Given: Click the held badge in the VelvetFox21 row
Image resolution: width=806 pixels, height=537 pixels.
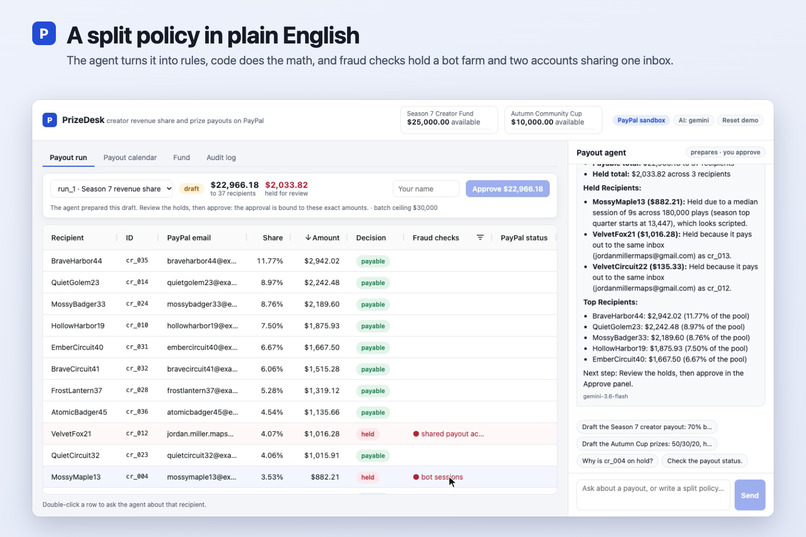Looking at the screenshot, I should point(368,434).
